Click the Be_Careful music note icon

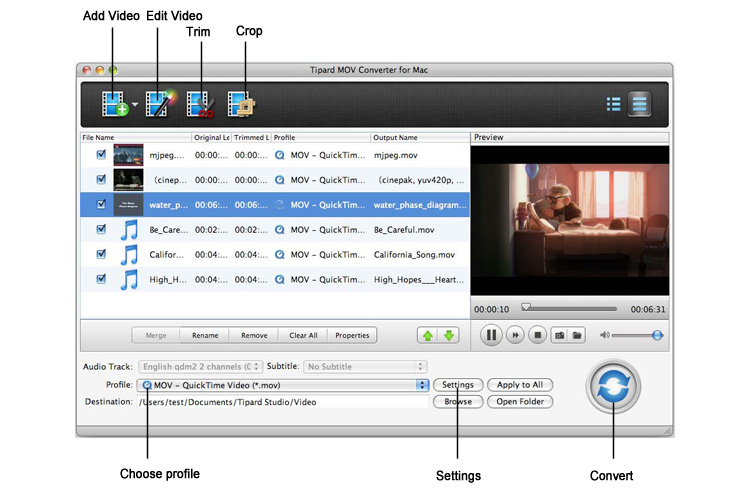pyautogui.click(x=129, y=230)
